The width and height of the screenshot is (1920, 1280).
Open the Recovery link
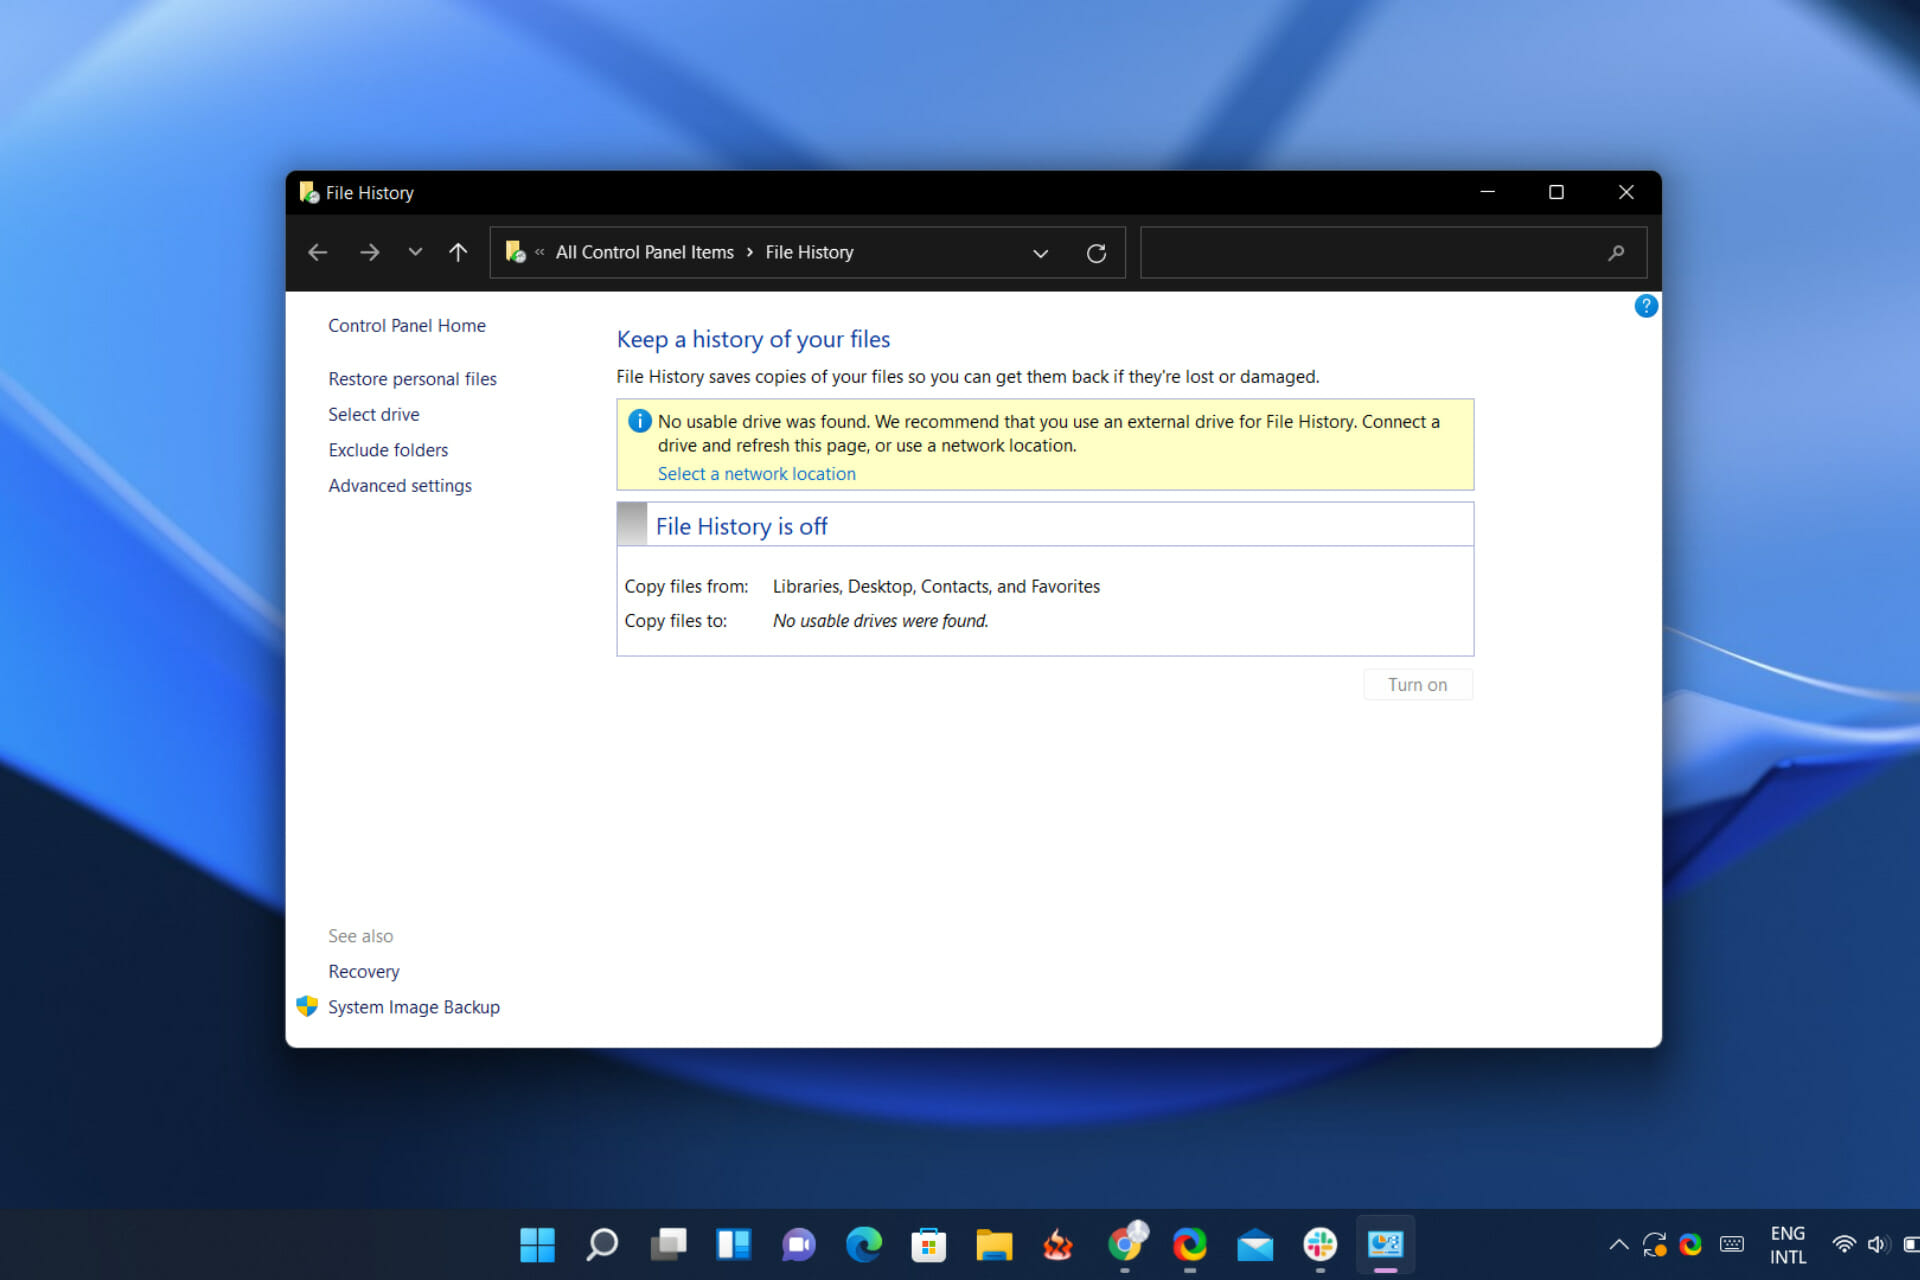click(364, 971)
